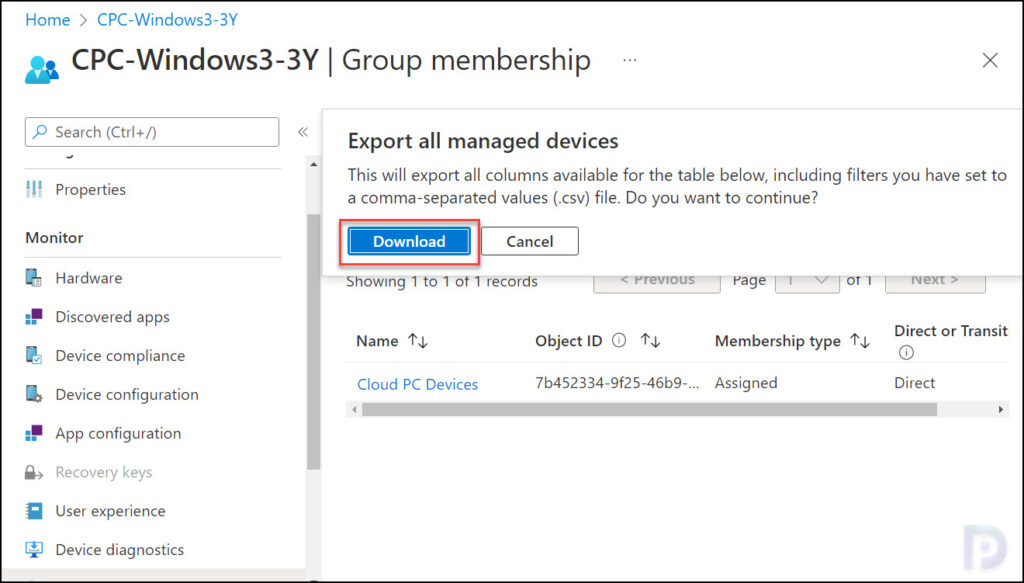This screenshot has height=583, width=1024.
Task: Click the Properties icon in the sidebar
Action: click(34, 189)
